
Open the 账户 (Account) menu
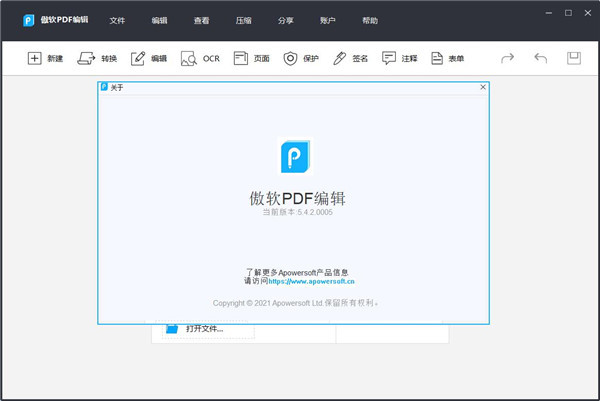(328, 21)
